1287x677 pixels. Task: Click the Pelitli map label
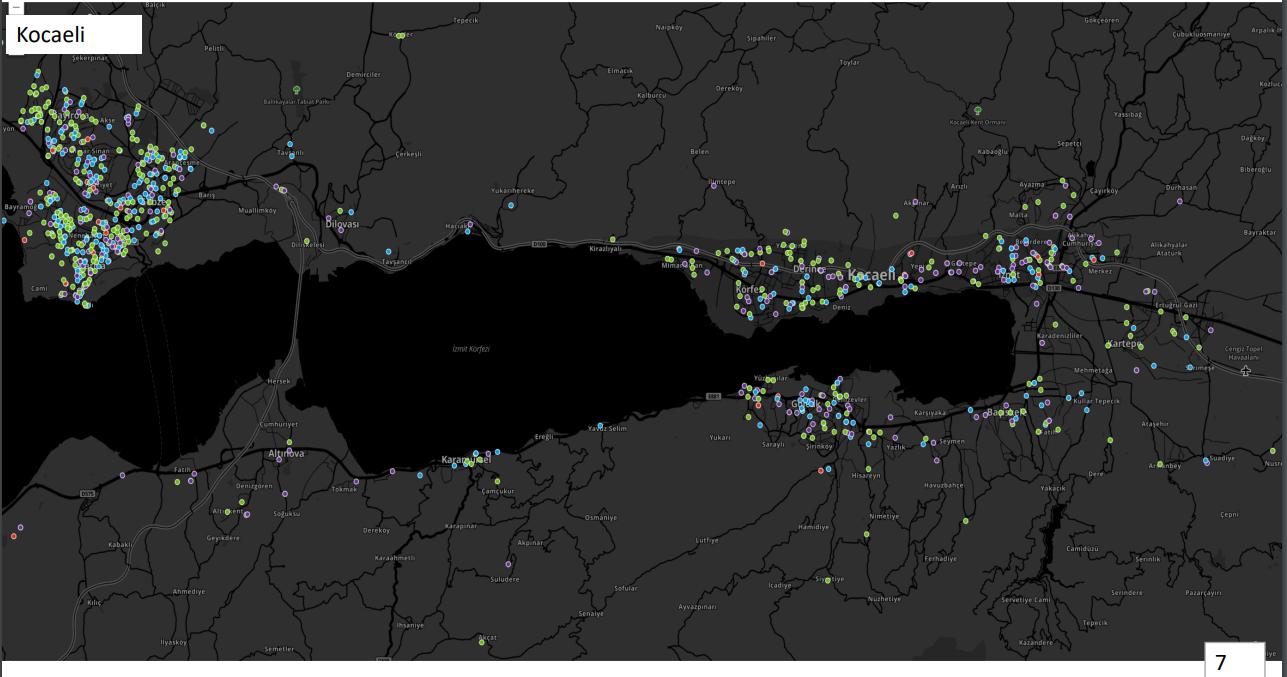214,48
